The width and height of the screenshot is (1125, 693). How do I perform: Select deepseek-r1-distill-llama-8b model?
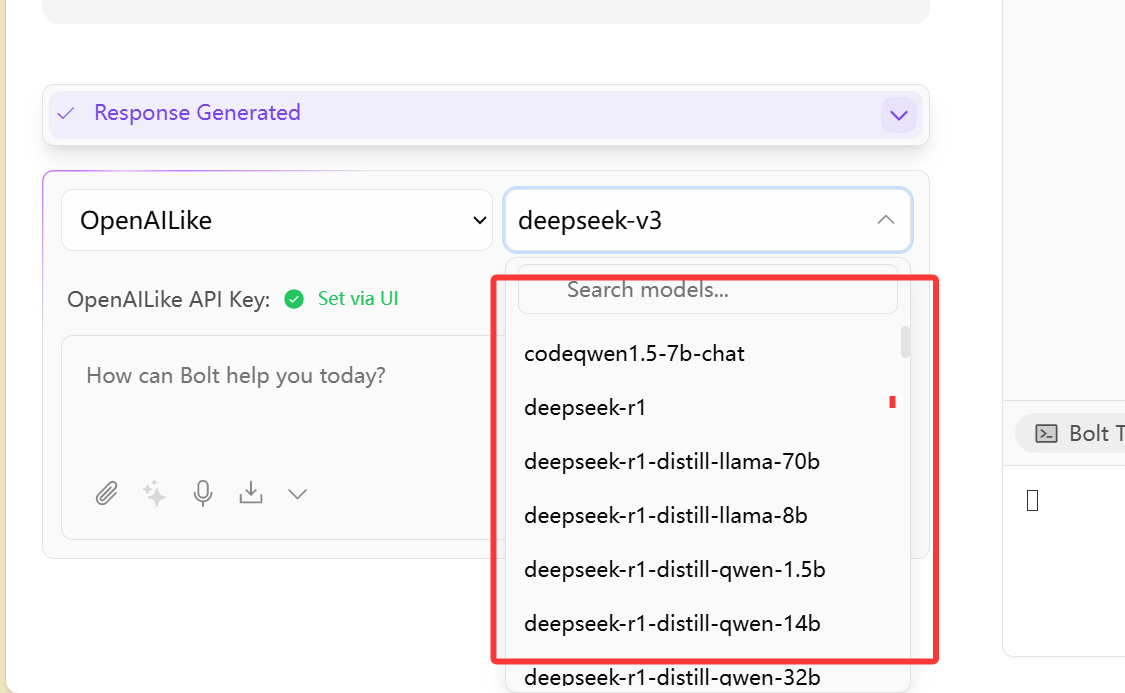click(x=707, y=515)
